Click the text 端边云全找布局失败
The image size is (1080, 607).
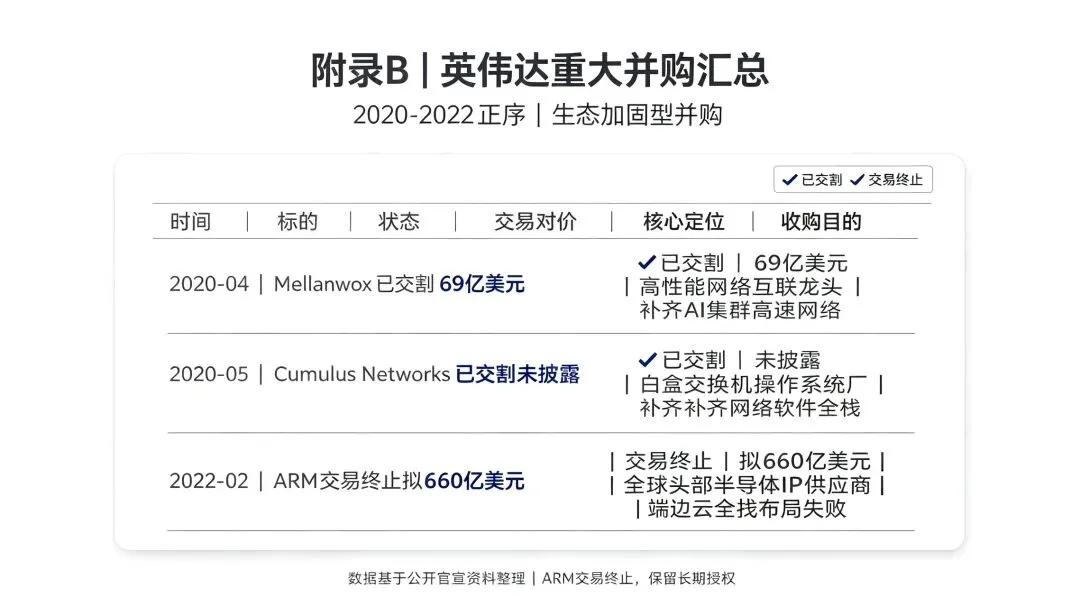coord(747,509)
